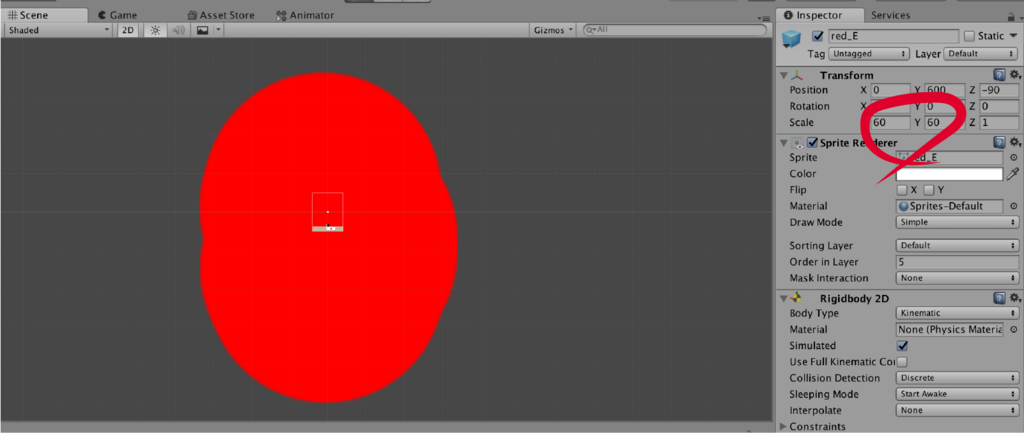Edit Position Z field value -90
This screenshot has height=433, width=1024.
pyautogui.click(x=999, y=90)
